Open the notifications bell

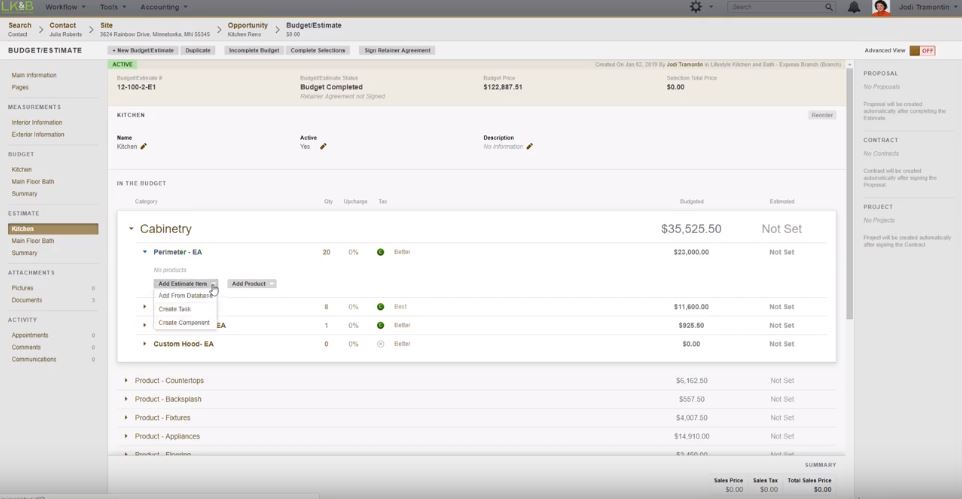coord(854,7)
